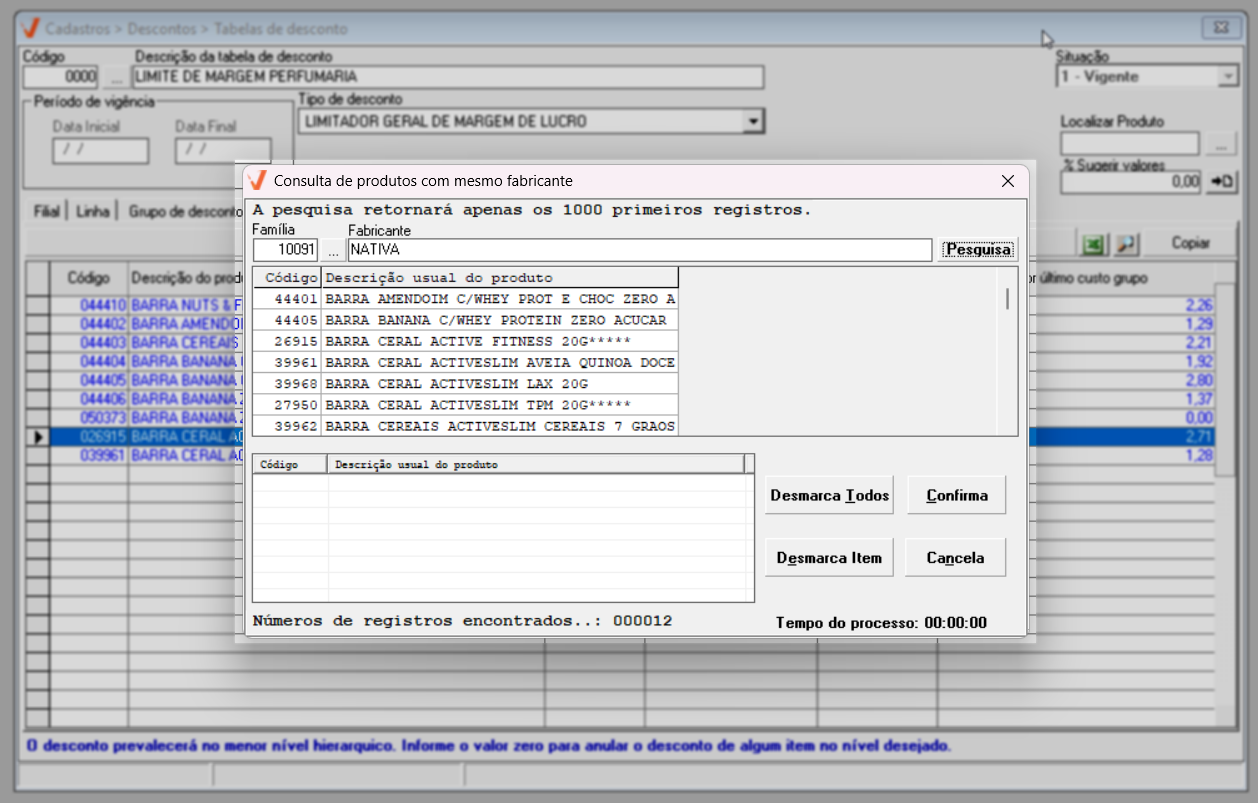Click the Pesquisa button in the dialog

pos(978,250)
